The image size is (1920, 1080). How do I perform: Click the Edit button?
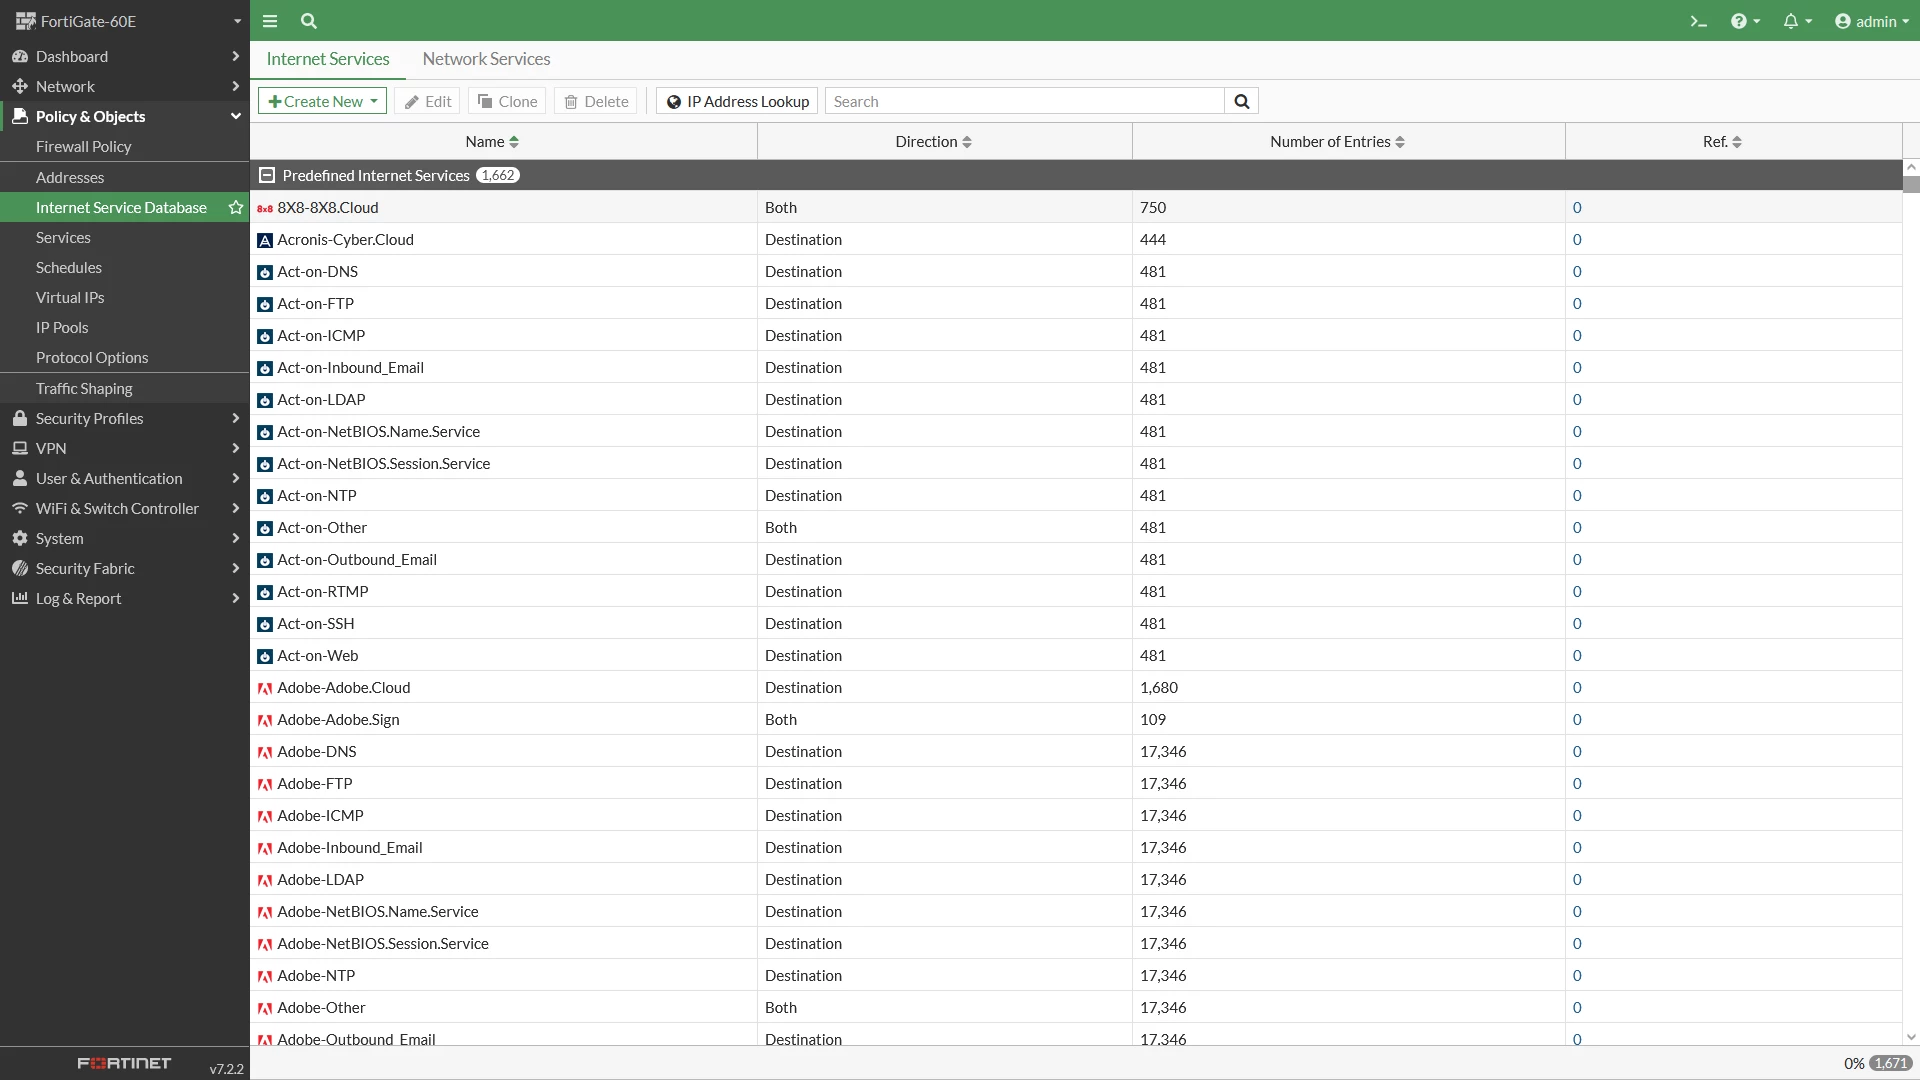pyautogui.click(x=427, y=101)
